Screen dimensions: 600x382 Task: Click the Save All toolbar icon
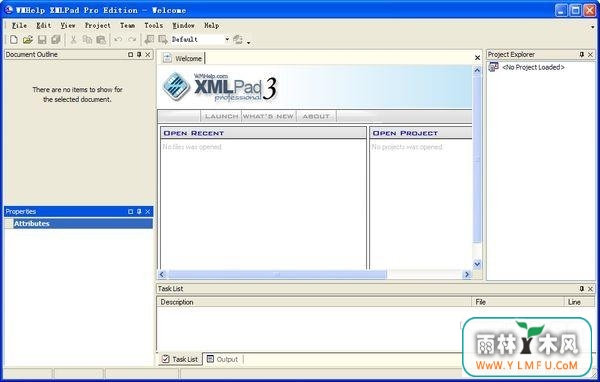click(56, 39)
